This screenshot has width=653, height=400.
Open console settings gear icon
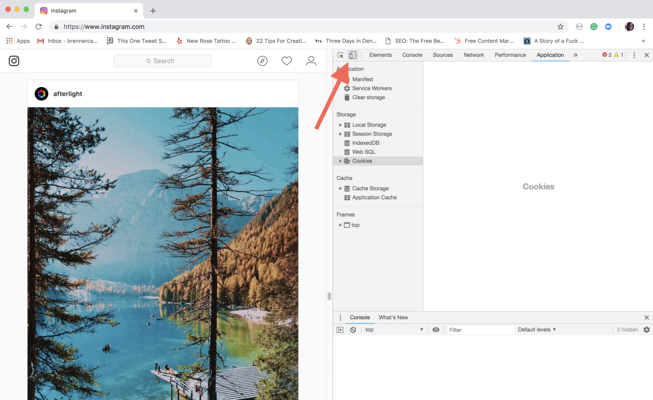pos(646,330)
